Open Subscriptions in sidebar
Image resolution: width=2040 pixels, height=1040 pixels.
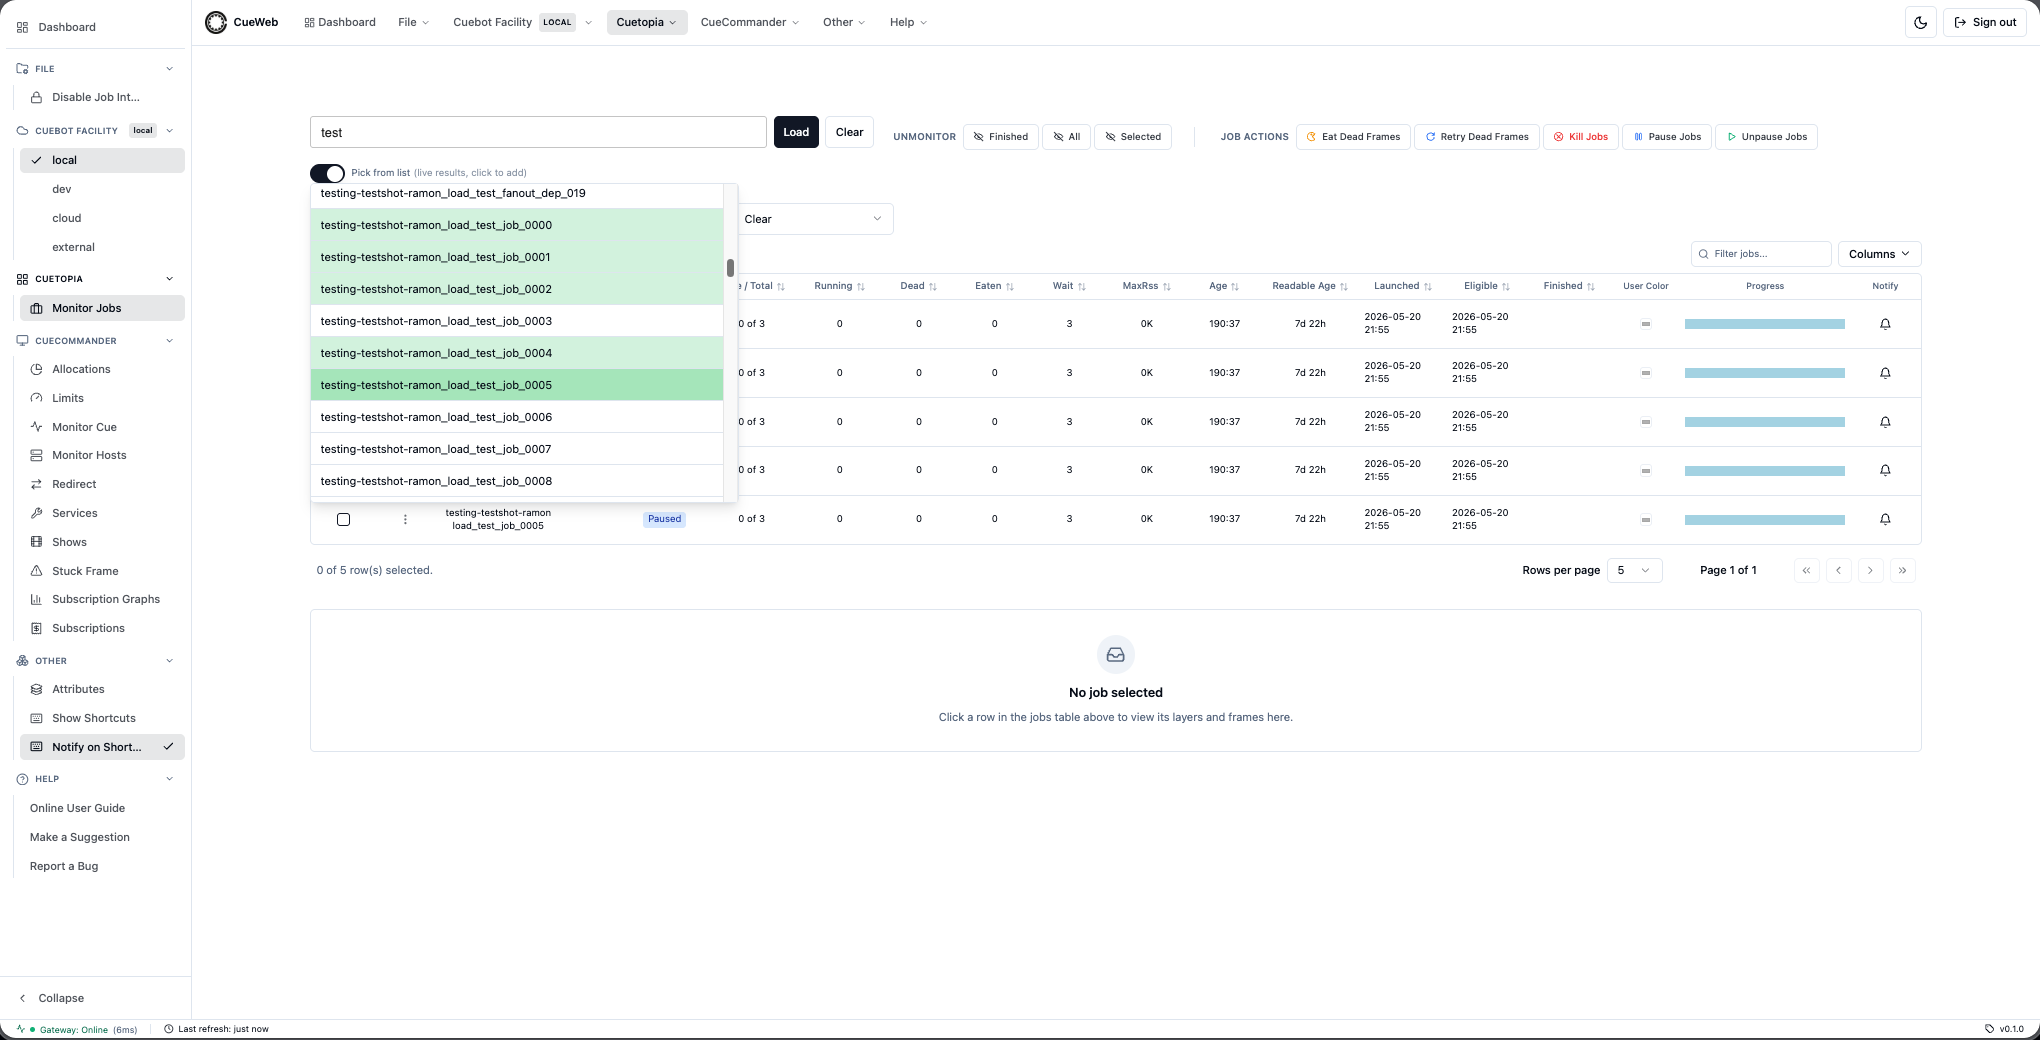click(102, 628)
